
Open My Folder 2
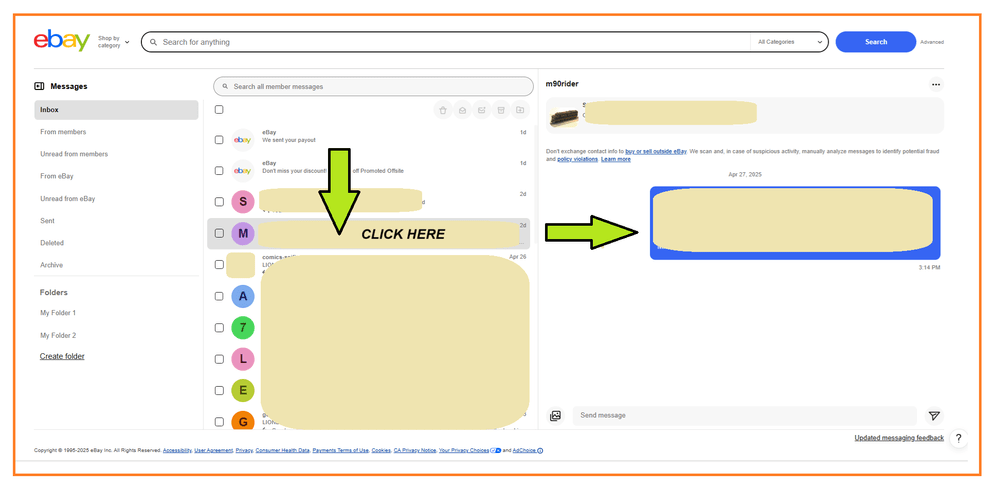coord(58,336)
